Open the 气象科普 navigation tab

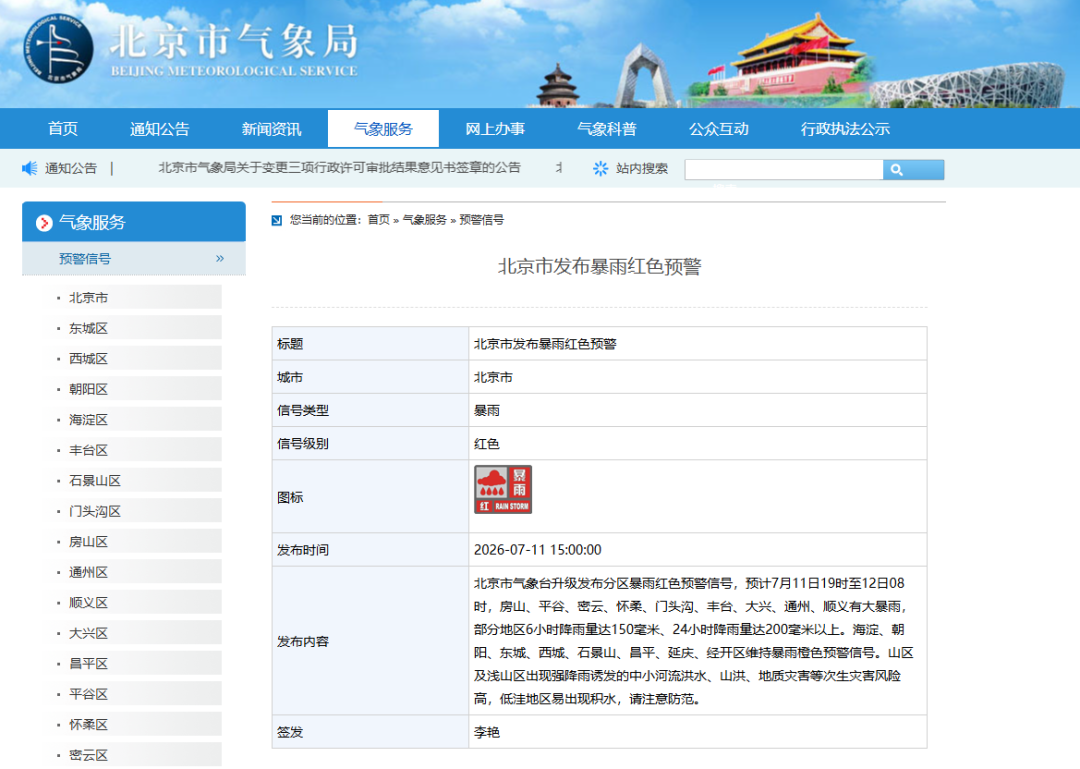click(607, 129)
